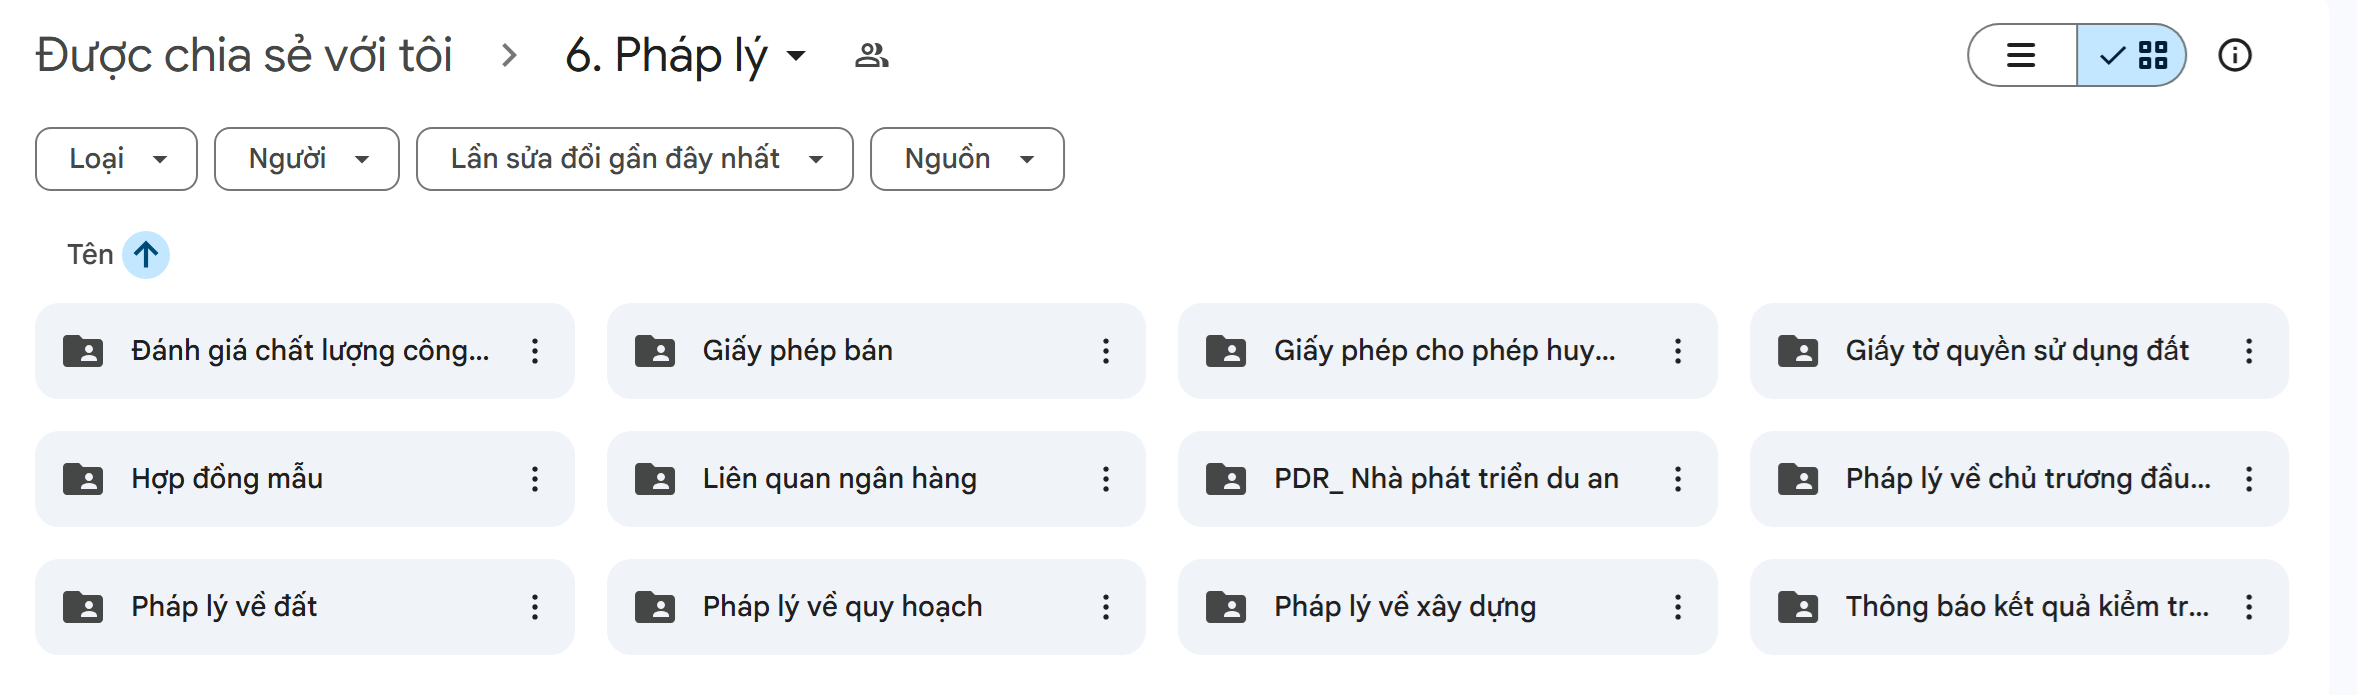Click shared folder icon of PDR_ Nhà phát triển du an
The height and width of the screenshot is (695, 2357).
[1226, 479]
